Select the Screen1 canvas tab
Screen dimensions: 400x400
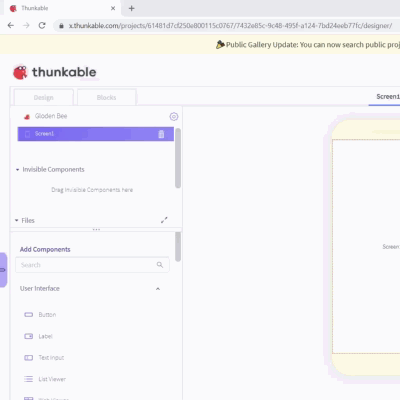387,97
